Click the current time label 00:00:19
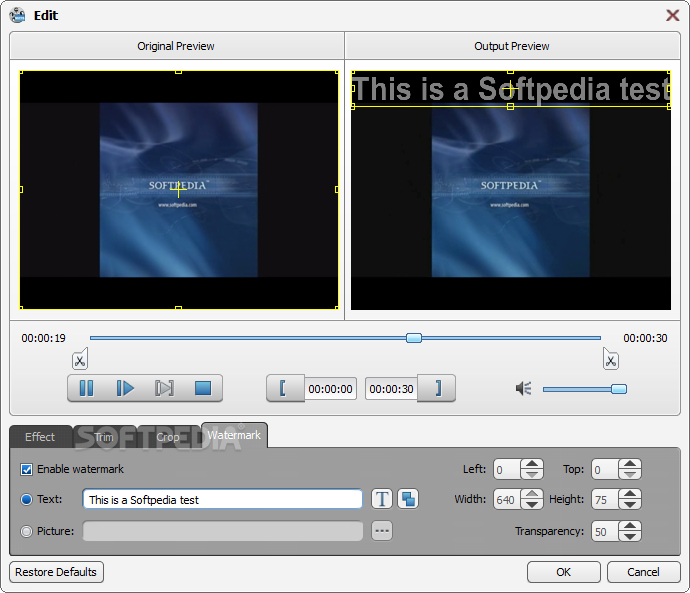Screen dimensions: 690x593 (x=44, y=338)
